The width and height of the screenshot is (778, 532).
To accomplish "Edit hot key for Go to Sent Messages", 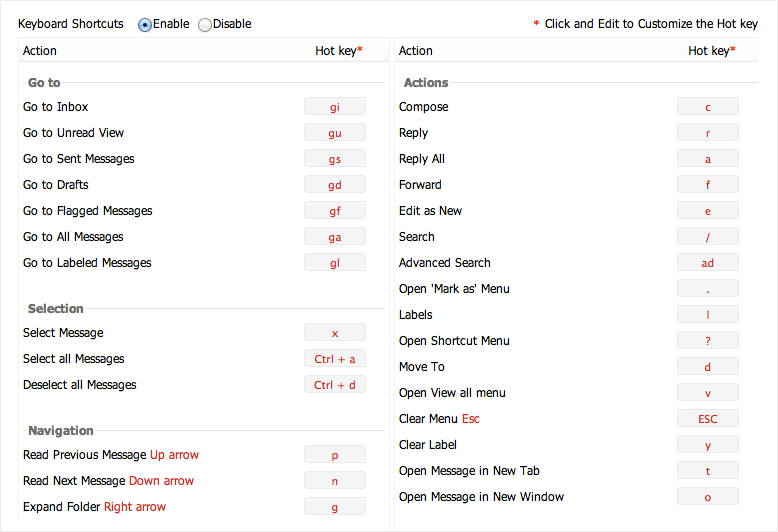I will [x=335, y=159].
